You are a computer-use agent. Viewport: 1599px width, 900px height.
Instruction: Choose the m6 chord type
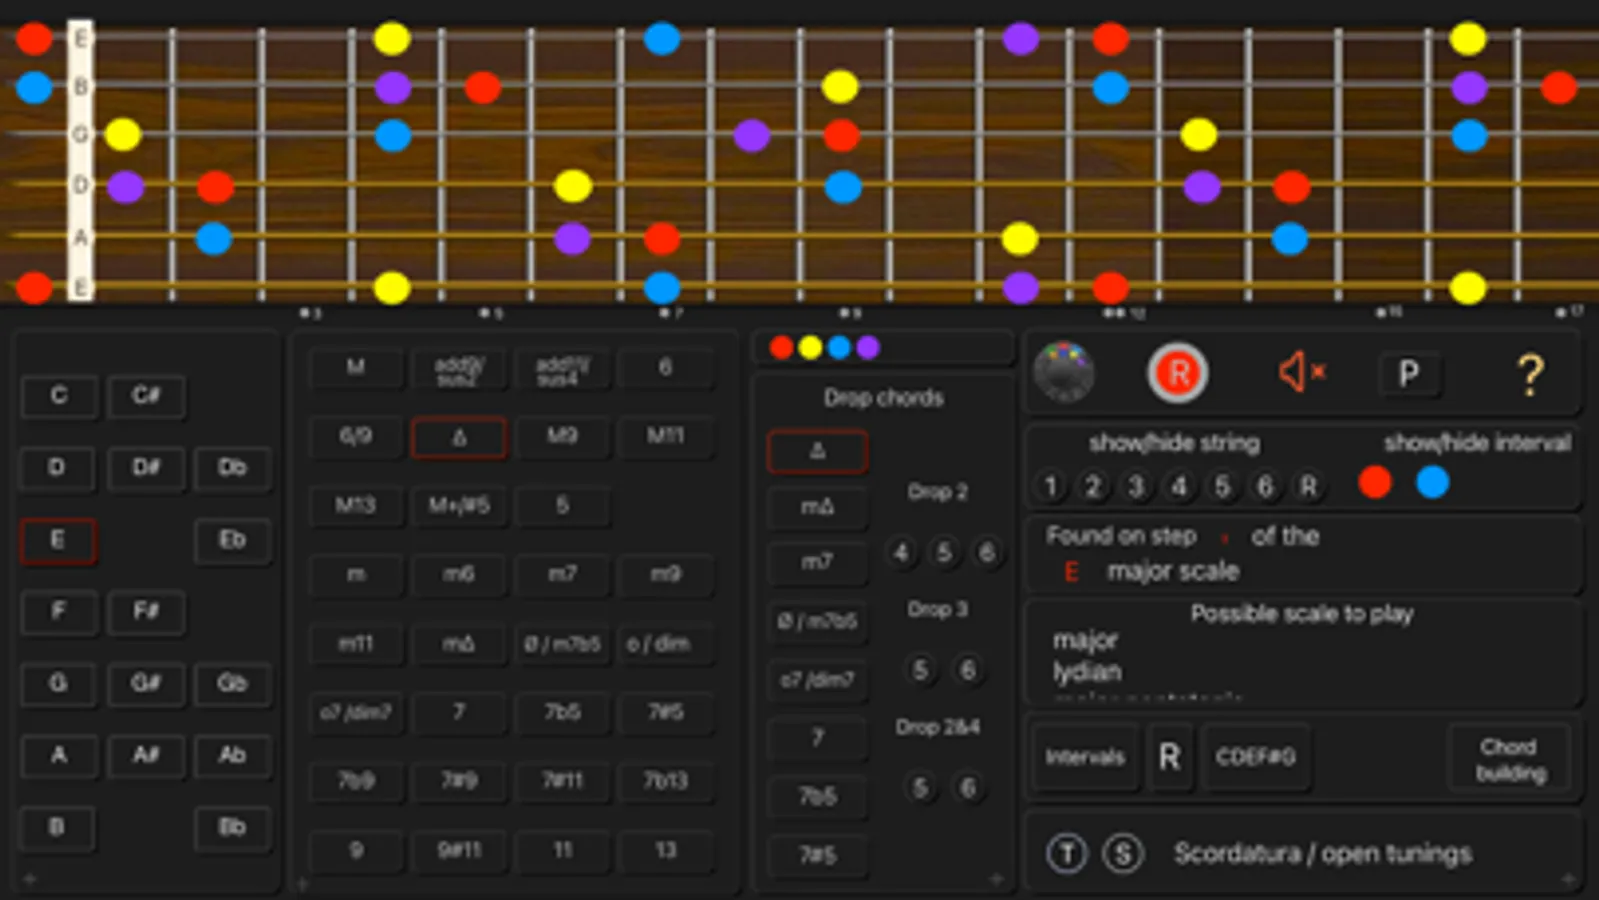tap(459, 574)
